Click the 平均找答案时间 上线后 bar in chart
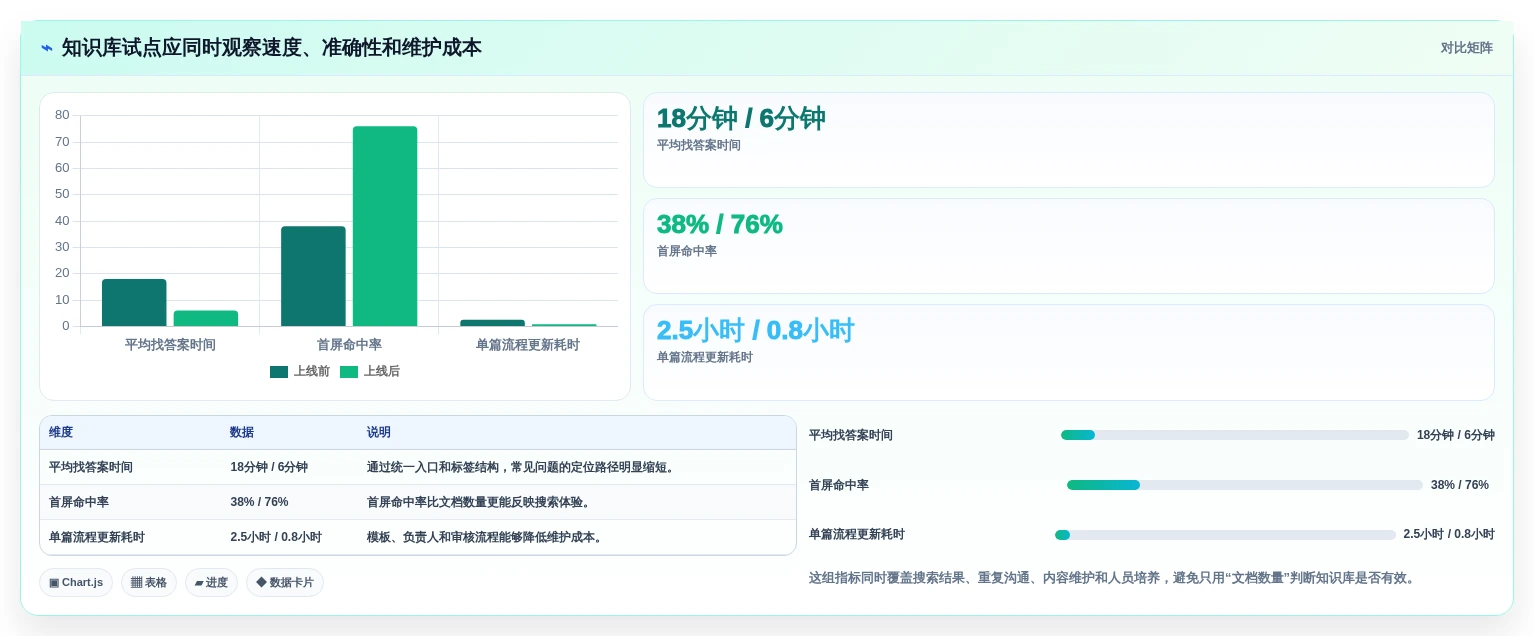 [x=206, y=318]
